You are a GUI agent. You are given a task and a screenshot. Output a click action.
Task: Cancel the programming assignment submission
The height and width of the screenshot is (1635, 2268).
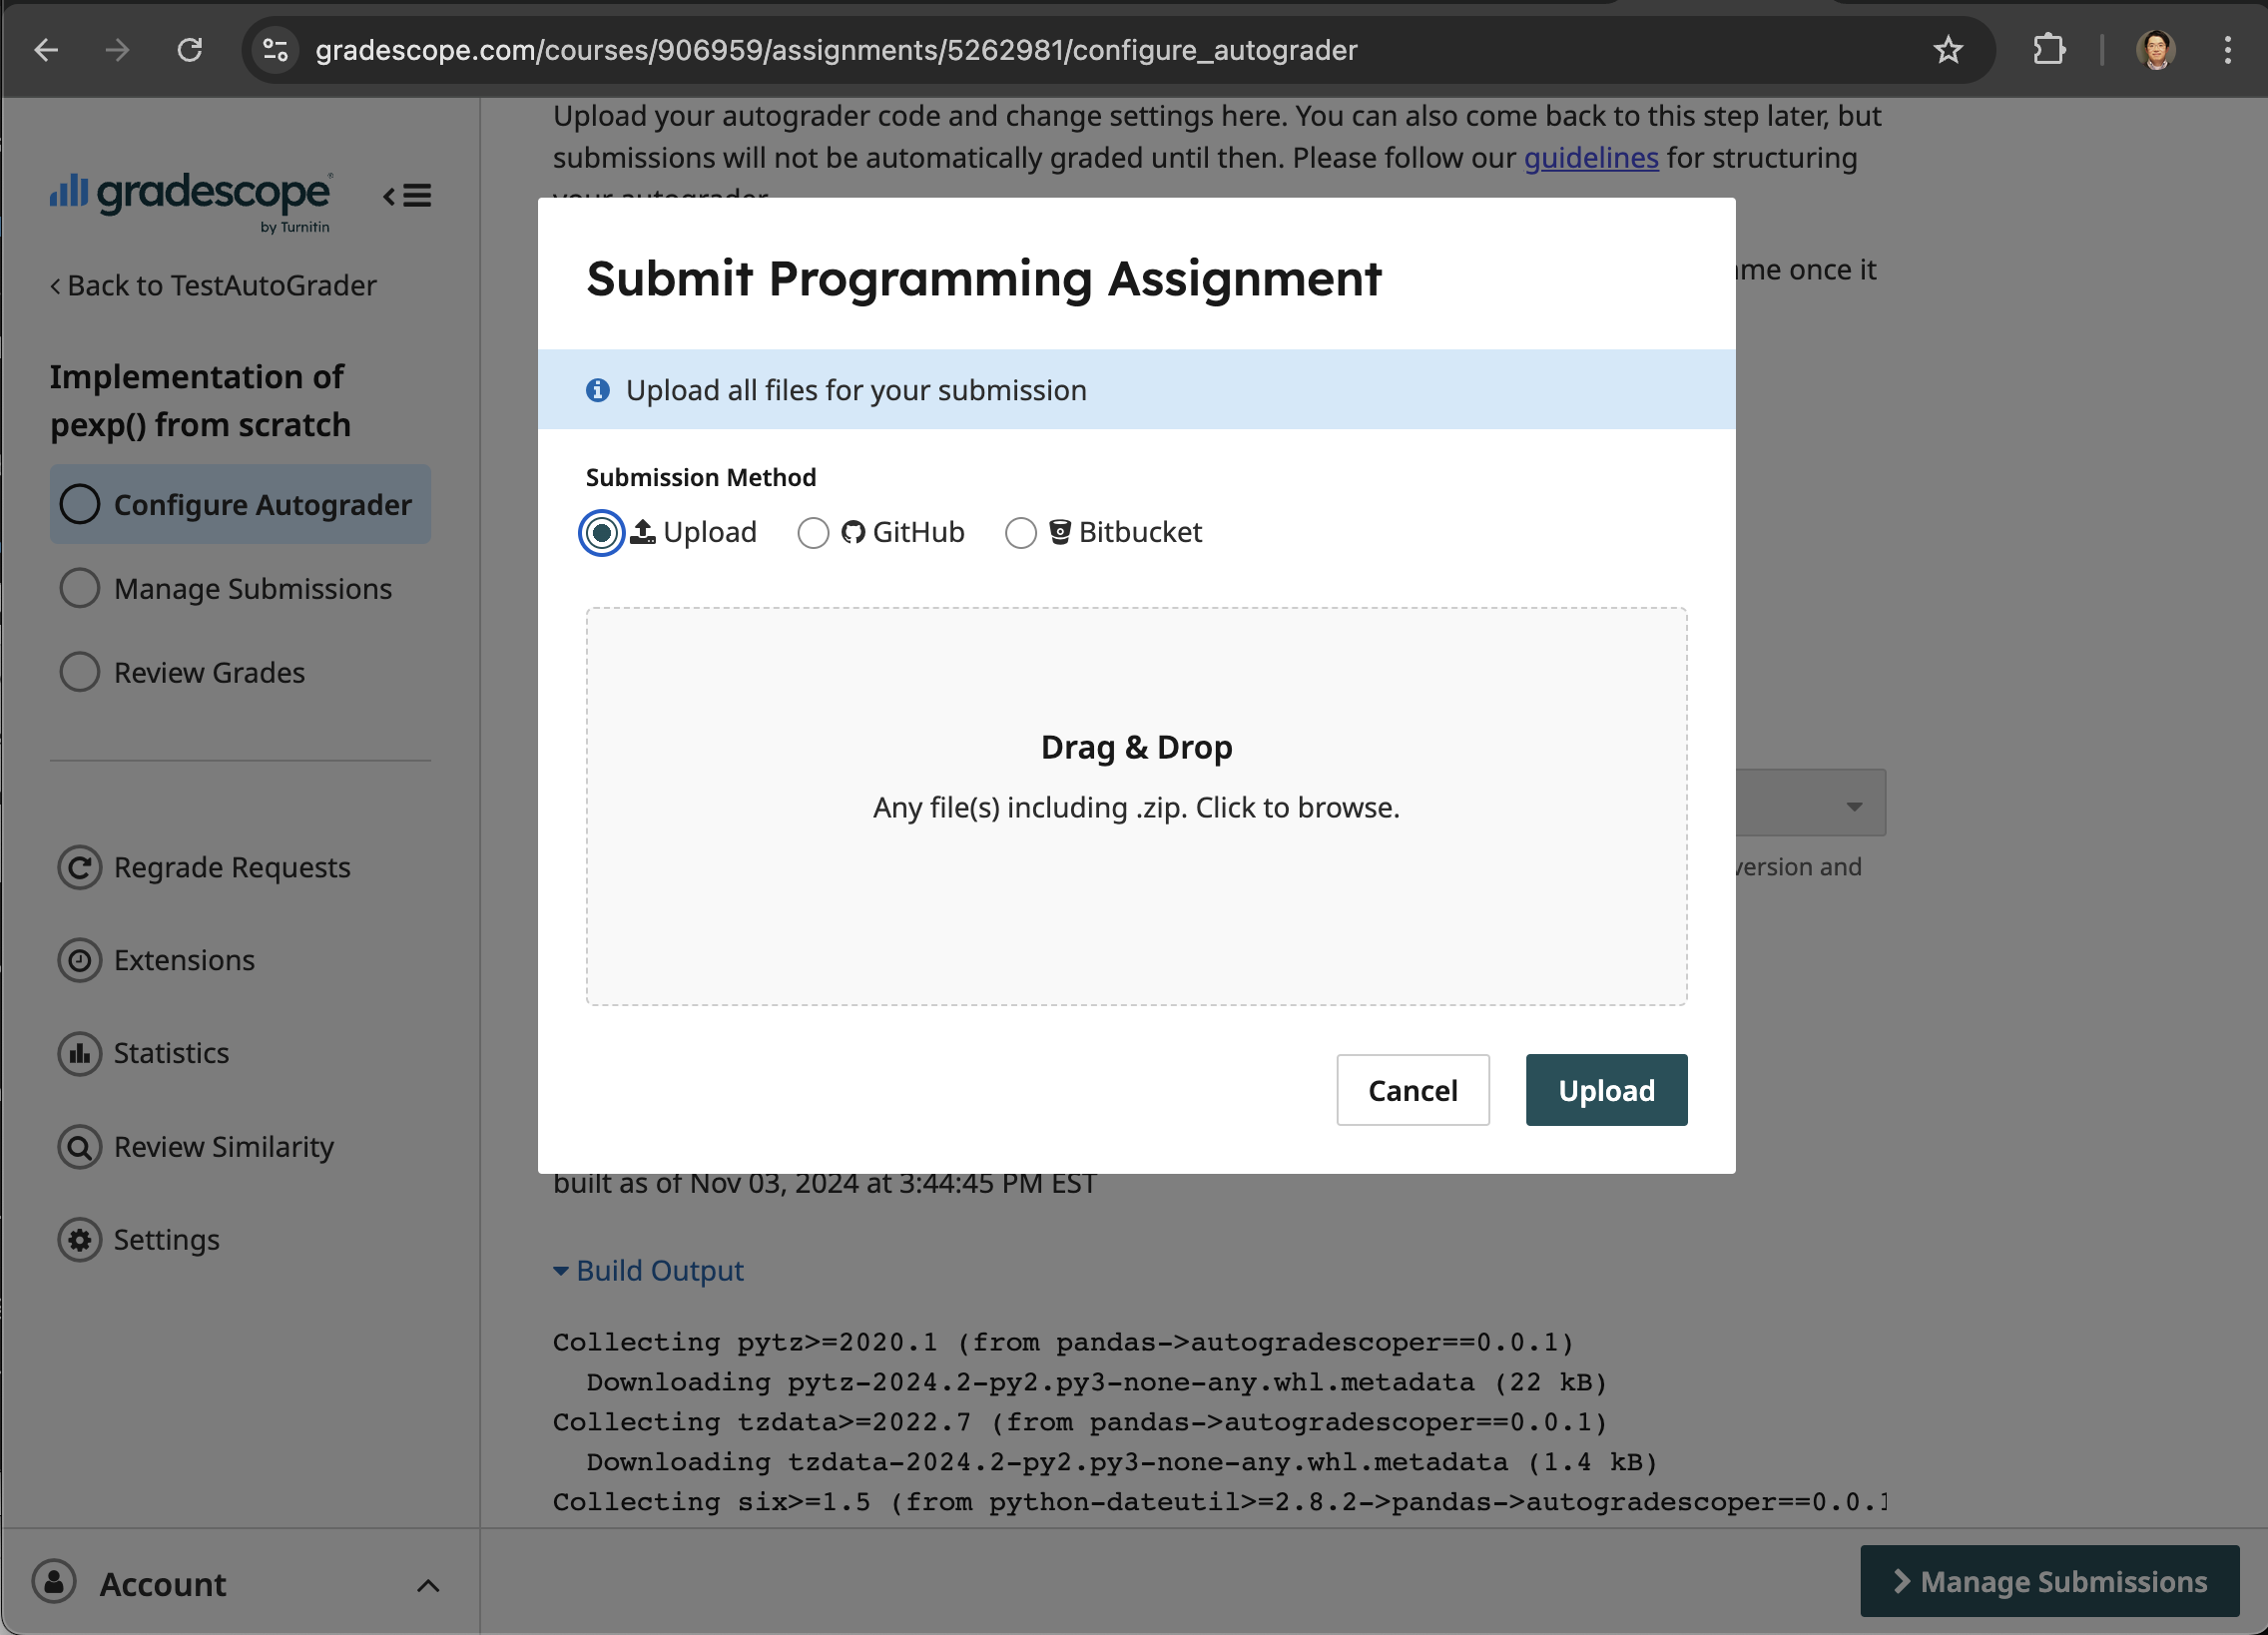tap(1412, 1090)
